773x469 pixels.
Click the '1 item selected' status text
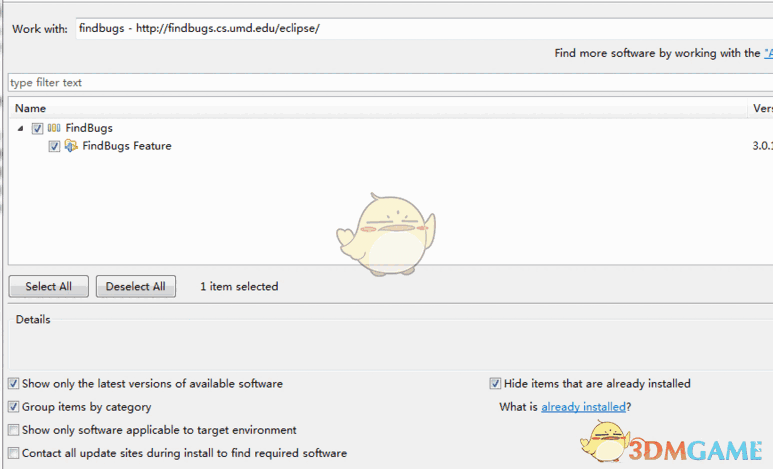tap(239, 287)
